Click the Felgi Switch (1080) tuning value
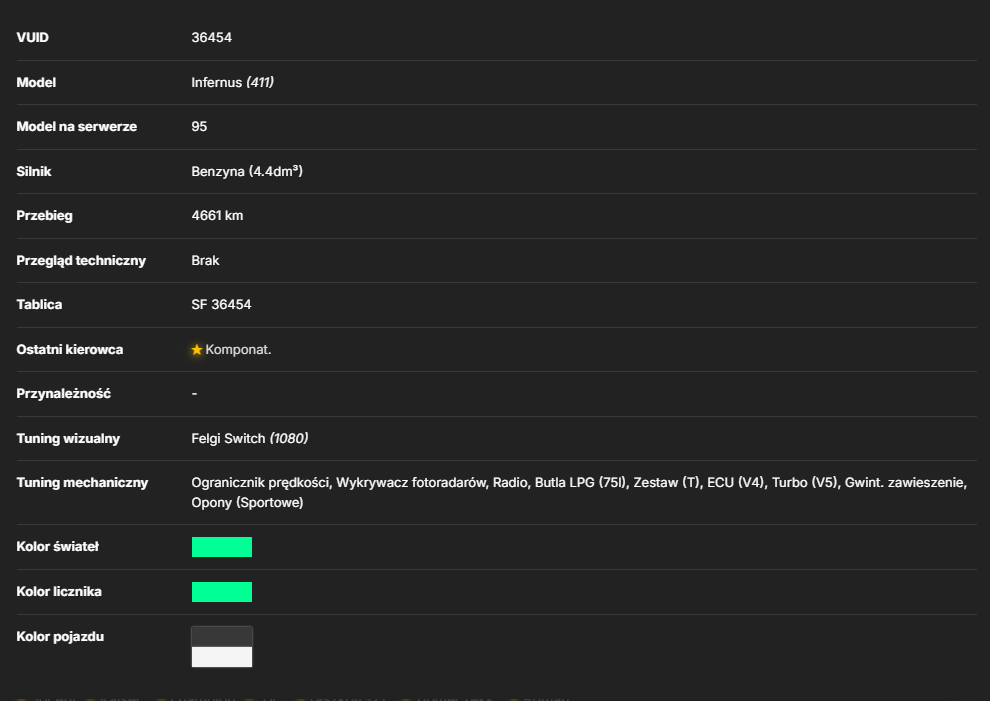Viewport: 990px width, 701px height. click(249, 438)
